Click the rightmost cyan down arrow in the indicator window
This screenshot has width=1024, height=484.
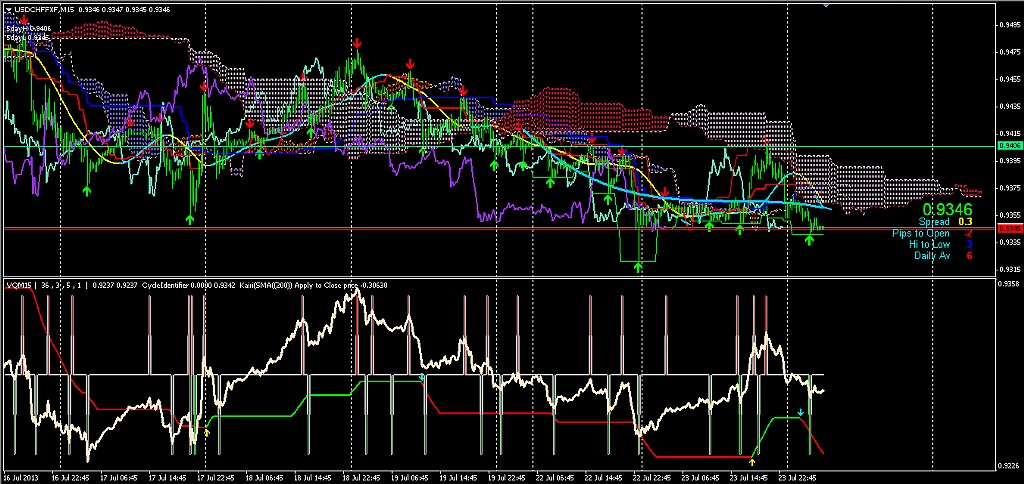[800, 412]
